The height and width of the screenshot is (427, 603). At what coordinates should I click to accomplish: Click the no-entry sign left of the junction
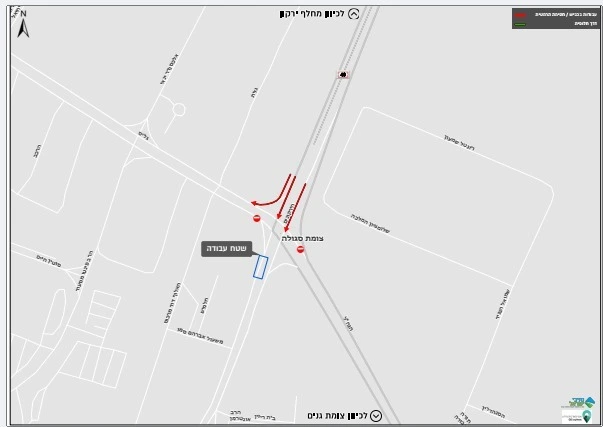257,219
